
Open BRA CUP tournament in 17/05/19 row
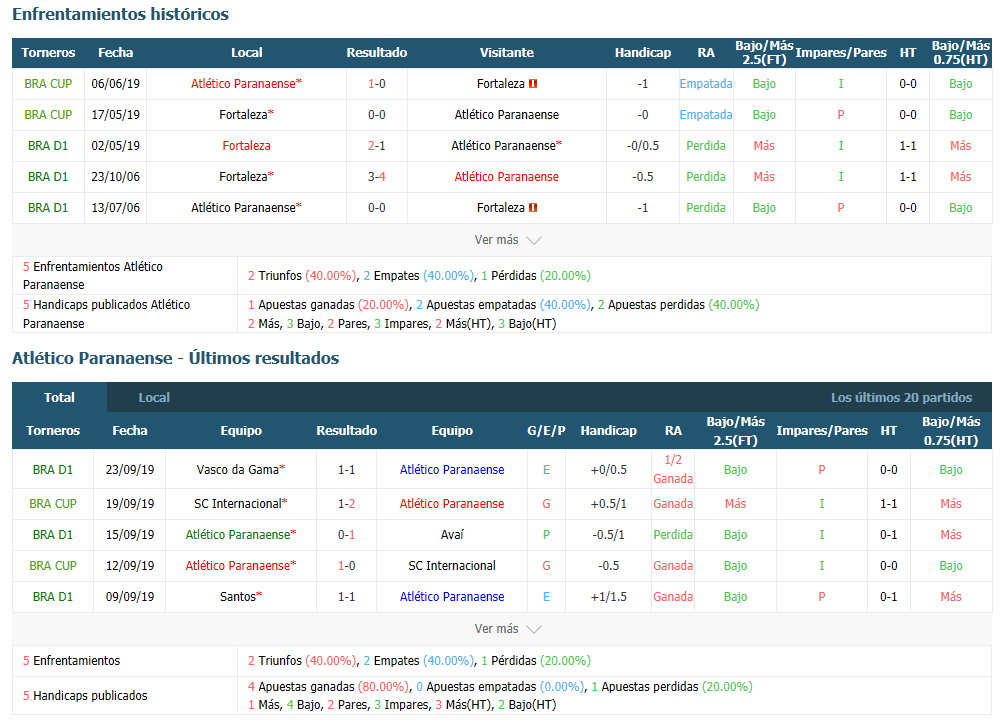pos(48,114)
